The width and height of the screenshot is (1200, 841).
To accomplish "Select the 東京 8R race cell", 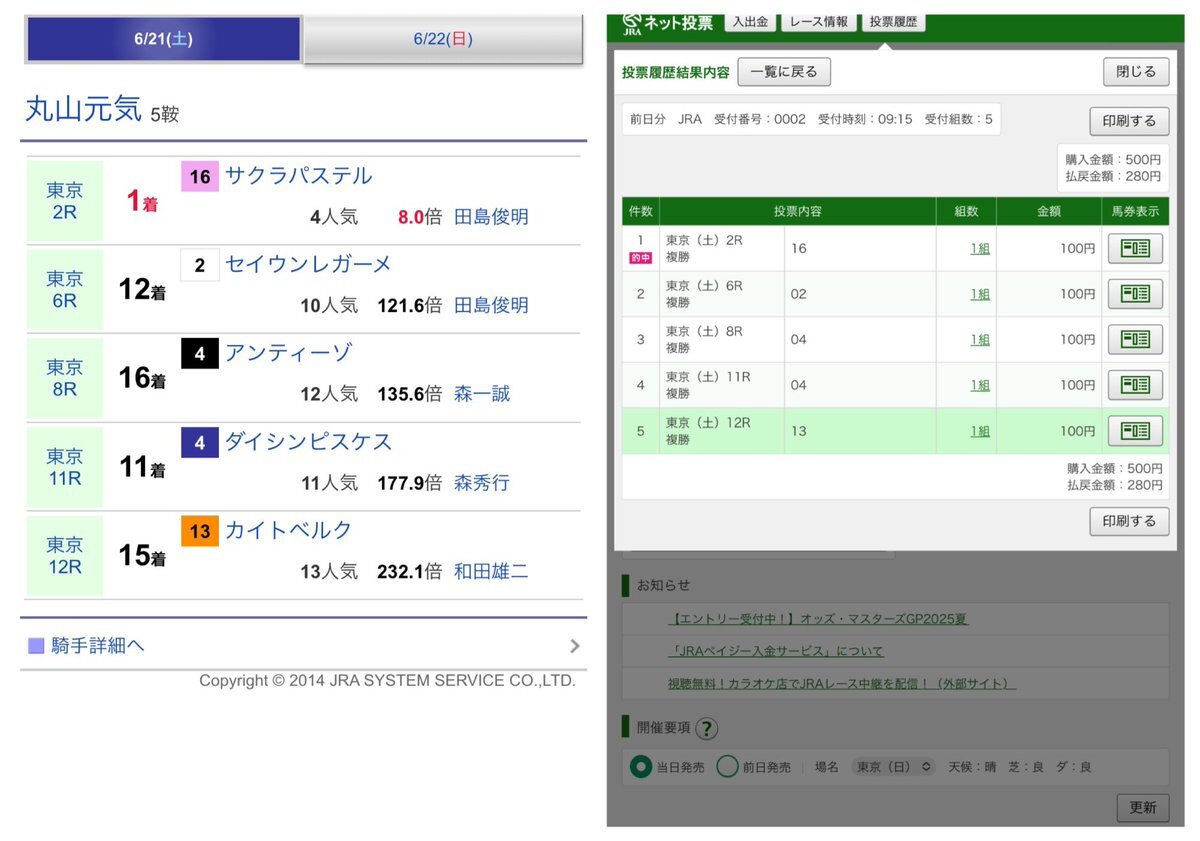I will click(65, 378).
